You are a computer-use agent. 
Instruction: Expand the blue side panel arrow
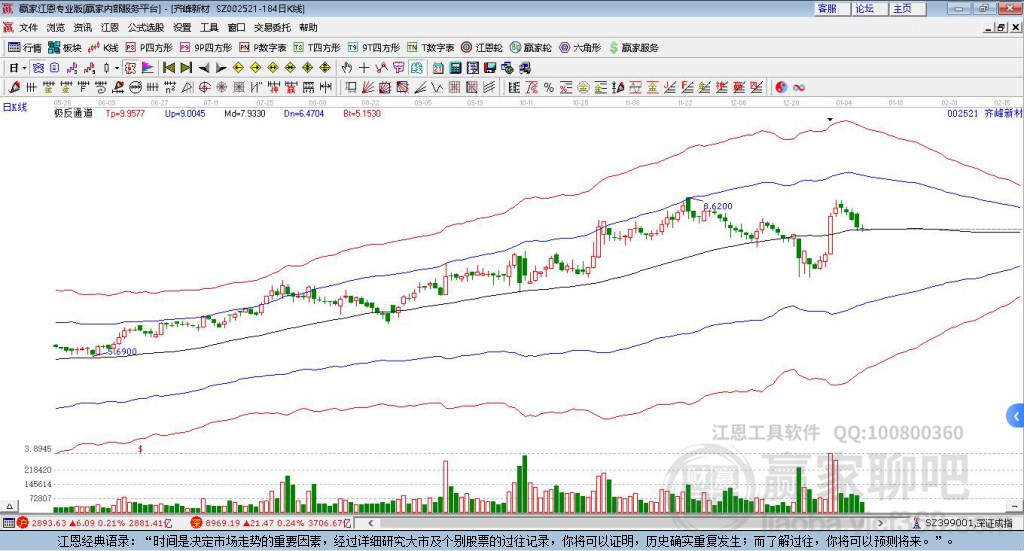click(1016, 416)
